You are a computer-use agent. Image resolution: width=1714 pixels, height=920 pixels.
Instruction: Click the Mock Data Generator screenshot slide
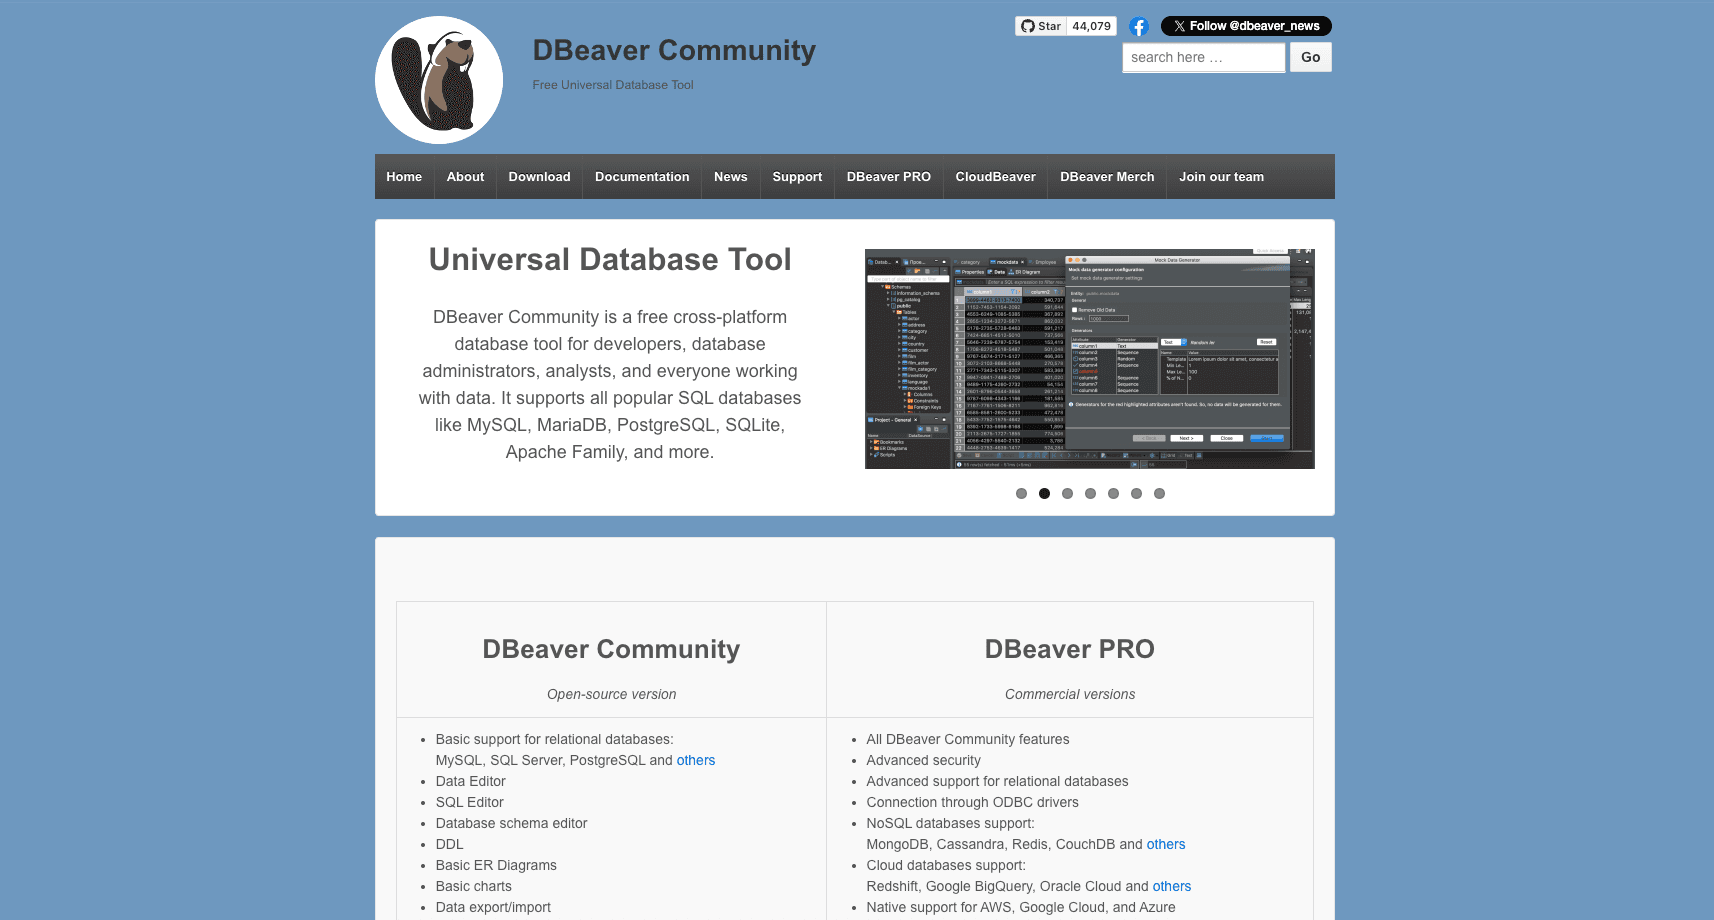coord(1089,359)
